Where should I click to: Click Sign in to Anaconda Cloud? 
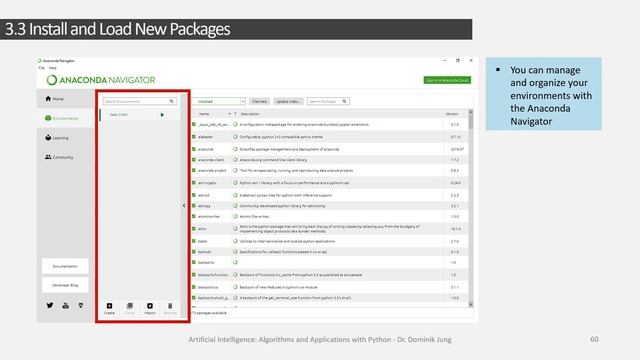coord(447,80)
